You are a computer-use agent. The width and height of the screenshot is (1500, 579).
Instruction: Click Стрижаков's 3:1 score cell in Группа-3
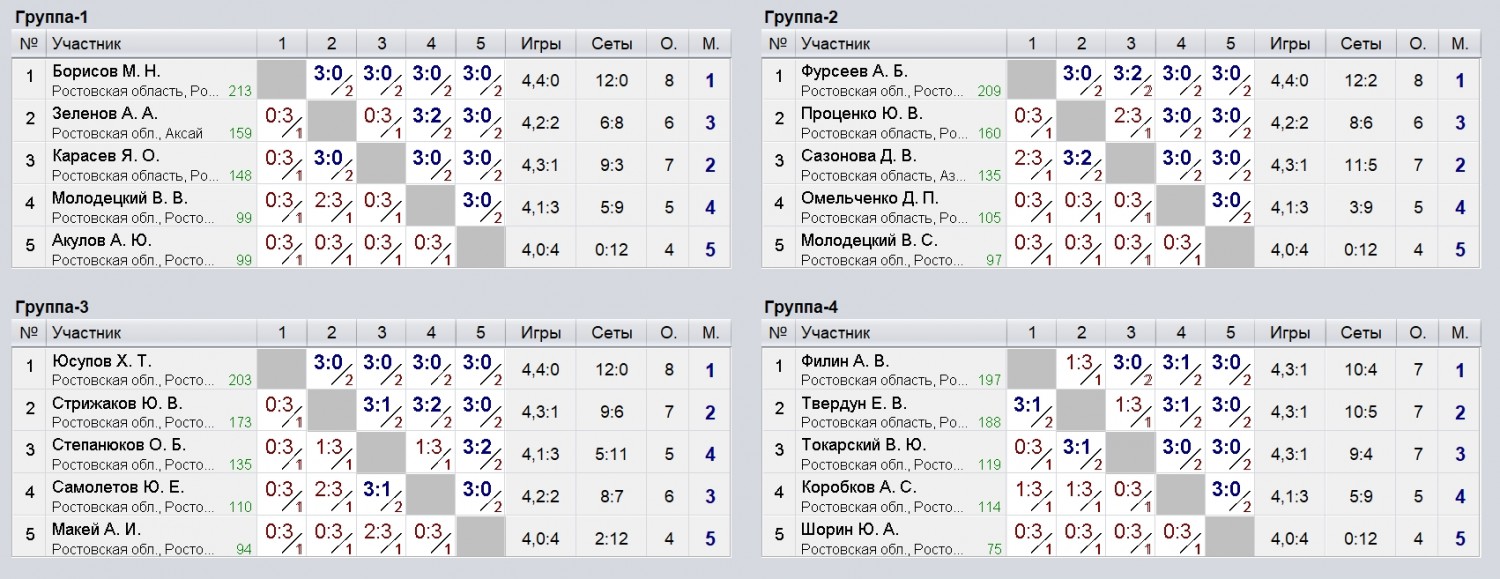click(382, 410)
